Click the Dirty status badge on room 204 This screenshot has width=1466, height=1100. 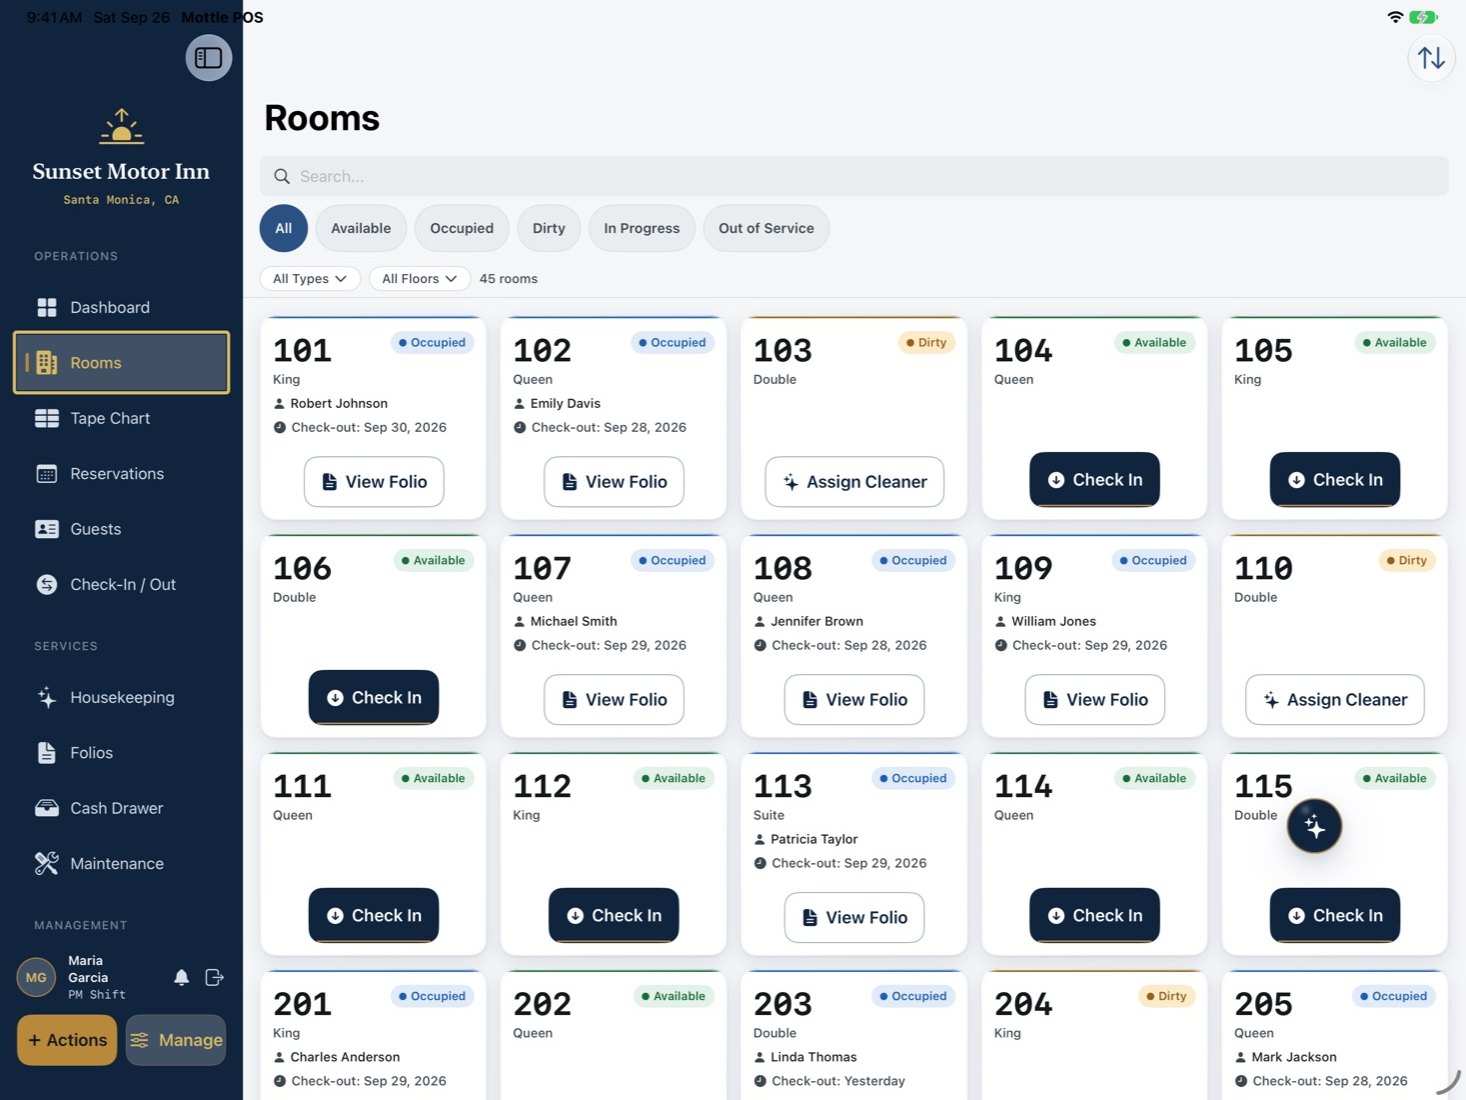click(x=1167, y=996)
